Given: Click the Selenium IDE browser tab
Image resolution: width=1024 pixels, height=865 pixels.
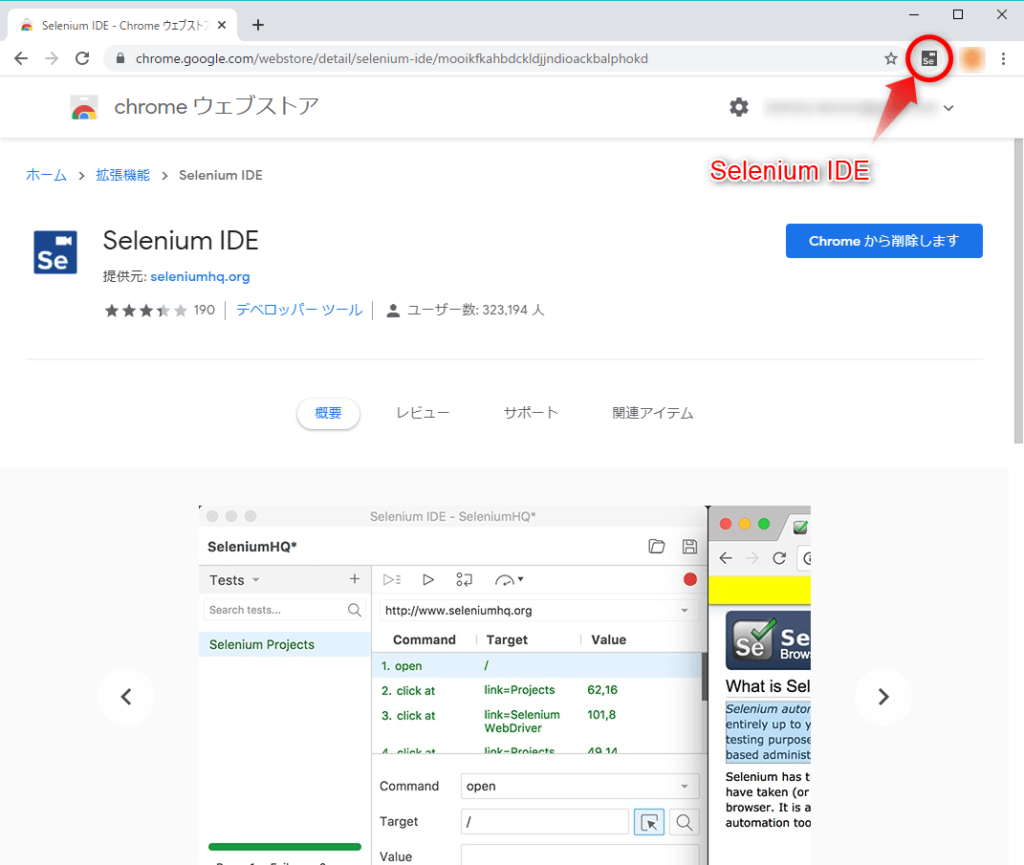Looking at the screenshot, I should 121,25.
